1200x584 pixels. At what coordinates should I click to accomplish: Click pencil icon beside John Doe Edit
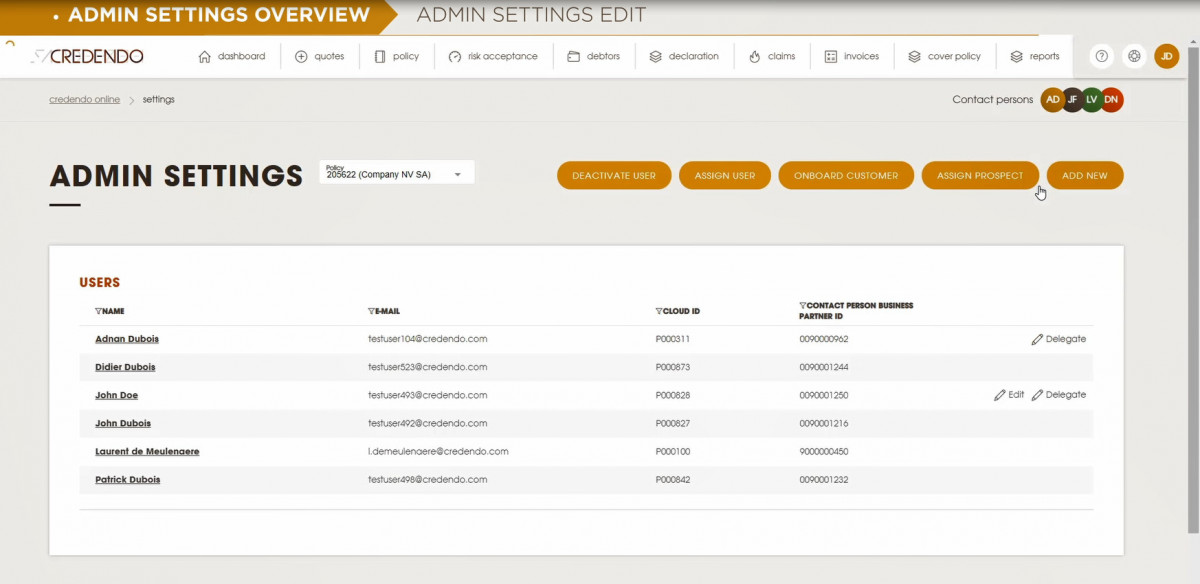pyautogui.click(x=1000, y=395)
